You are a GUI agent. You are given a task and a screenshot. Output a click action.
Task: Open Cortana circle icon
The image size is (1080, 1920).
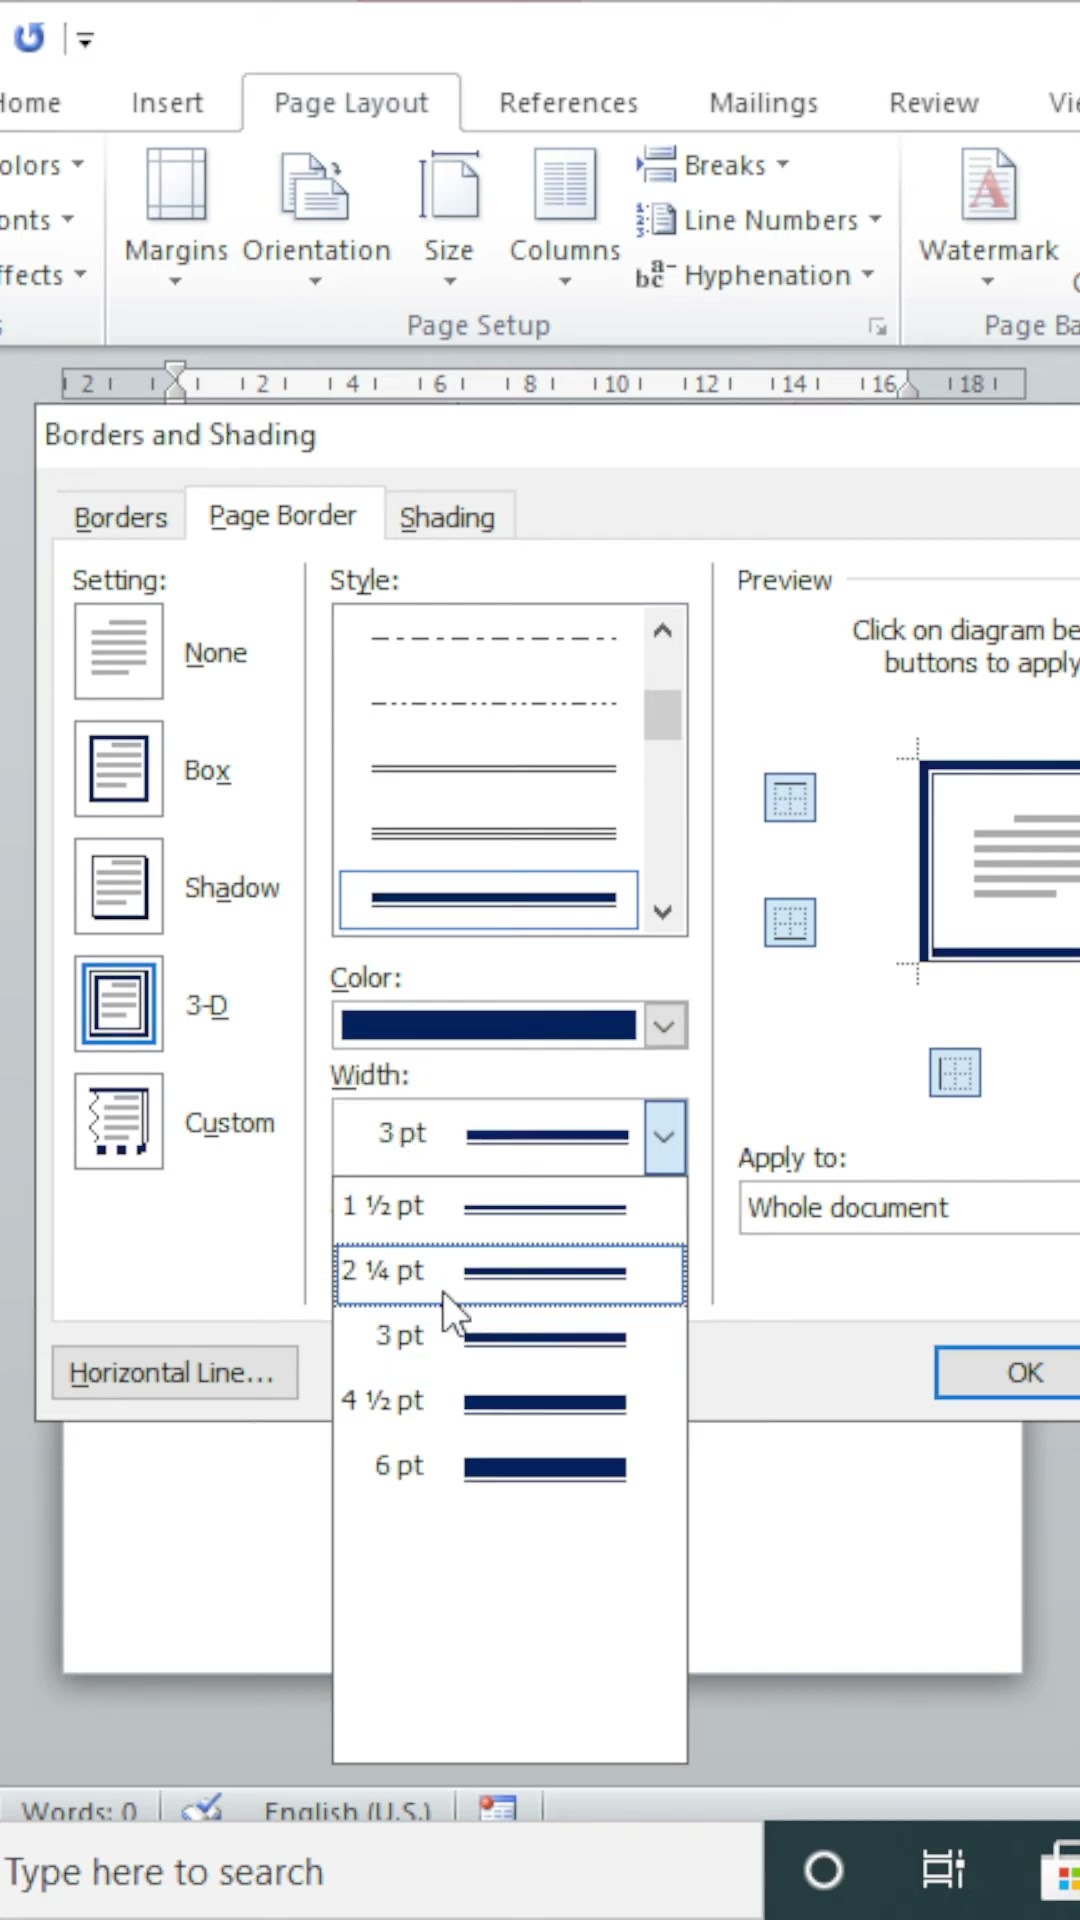click(824, 1870)
